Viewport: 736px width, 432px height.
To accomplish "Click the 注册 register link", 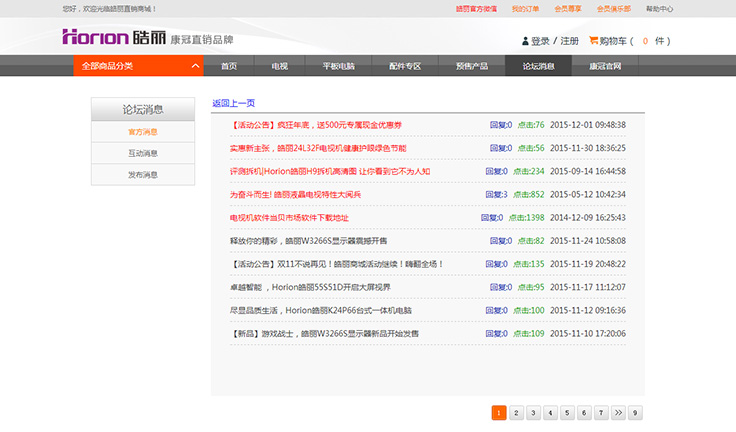I will pyautogui.click(x=569, y=41).
